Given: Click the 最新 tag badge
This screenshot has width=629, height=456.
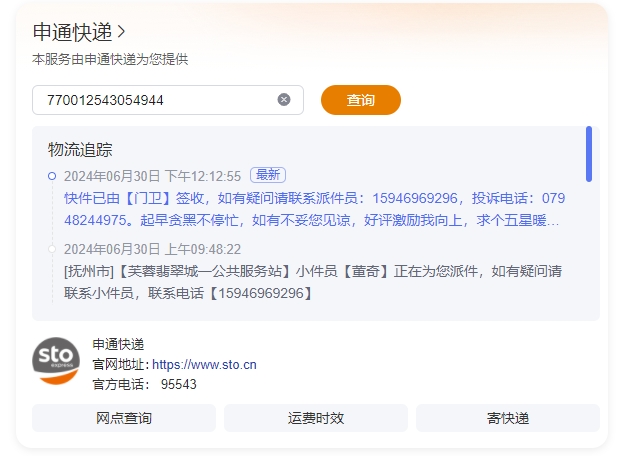Looking at the screenshot, I should (268, 175).
